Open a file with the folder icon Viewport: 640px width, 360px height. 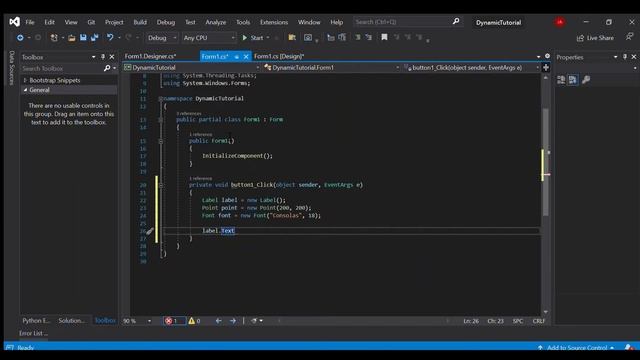(71, 38)
